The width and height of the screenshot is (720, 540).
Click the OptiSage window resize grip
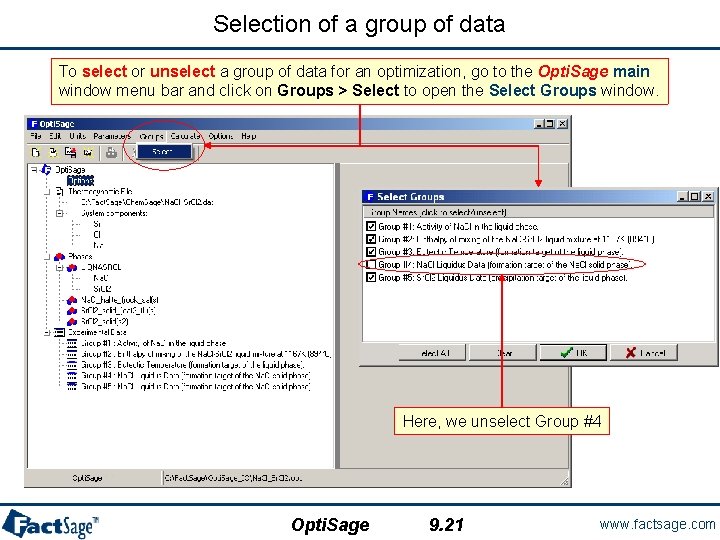click(x=565, y=481)
